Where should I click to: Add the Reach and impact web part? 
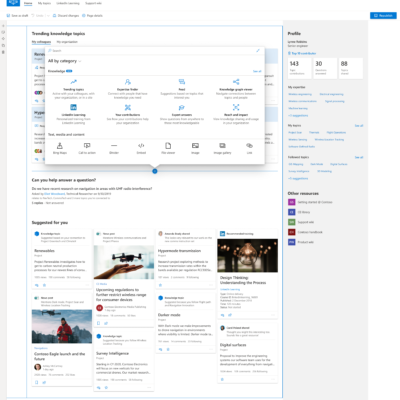click(x=236, y=114)
